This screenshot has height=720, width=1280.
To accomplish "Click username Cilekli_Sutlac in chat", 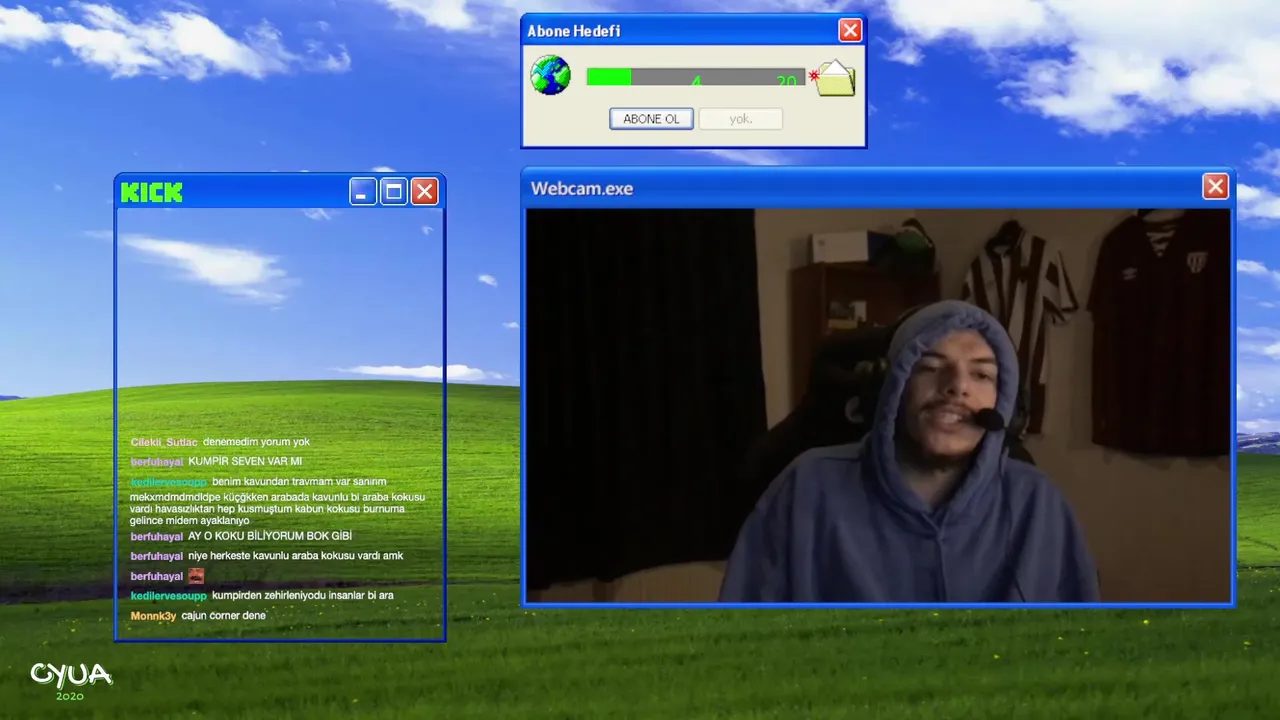I will [x=164, y=442].
